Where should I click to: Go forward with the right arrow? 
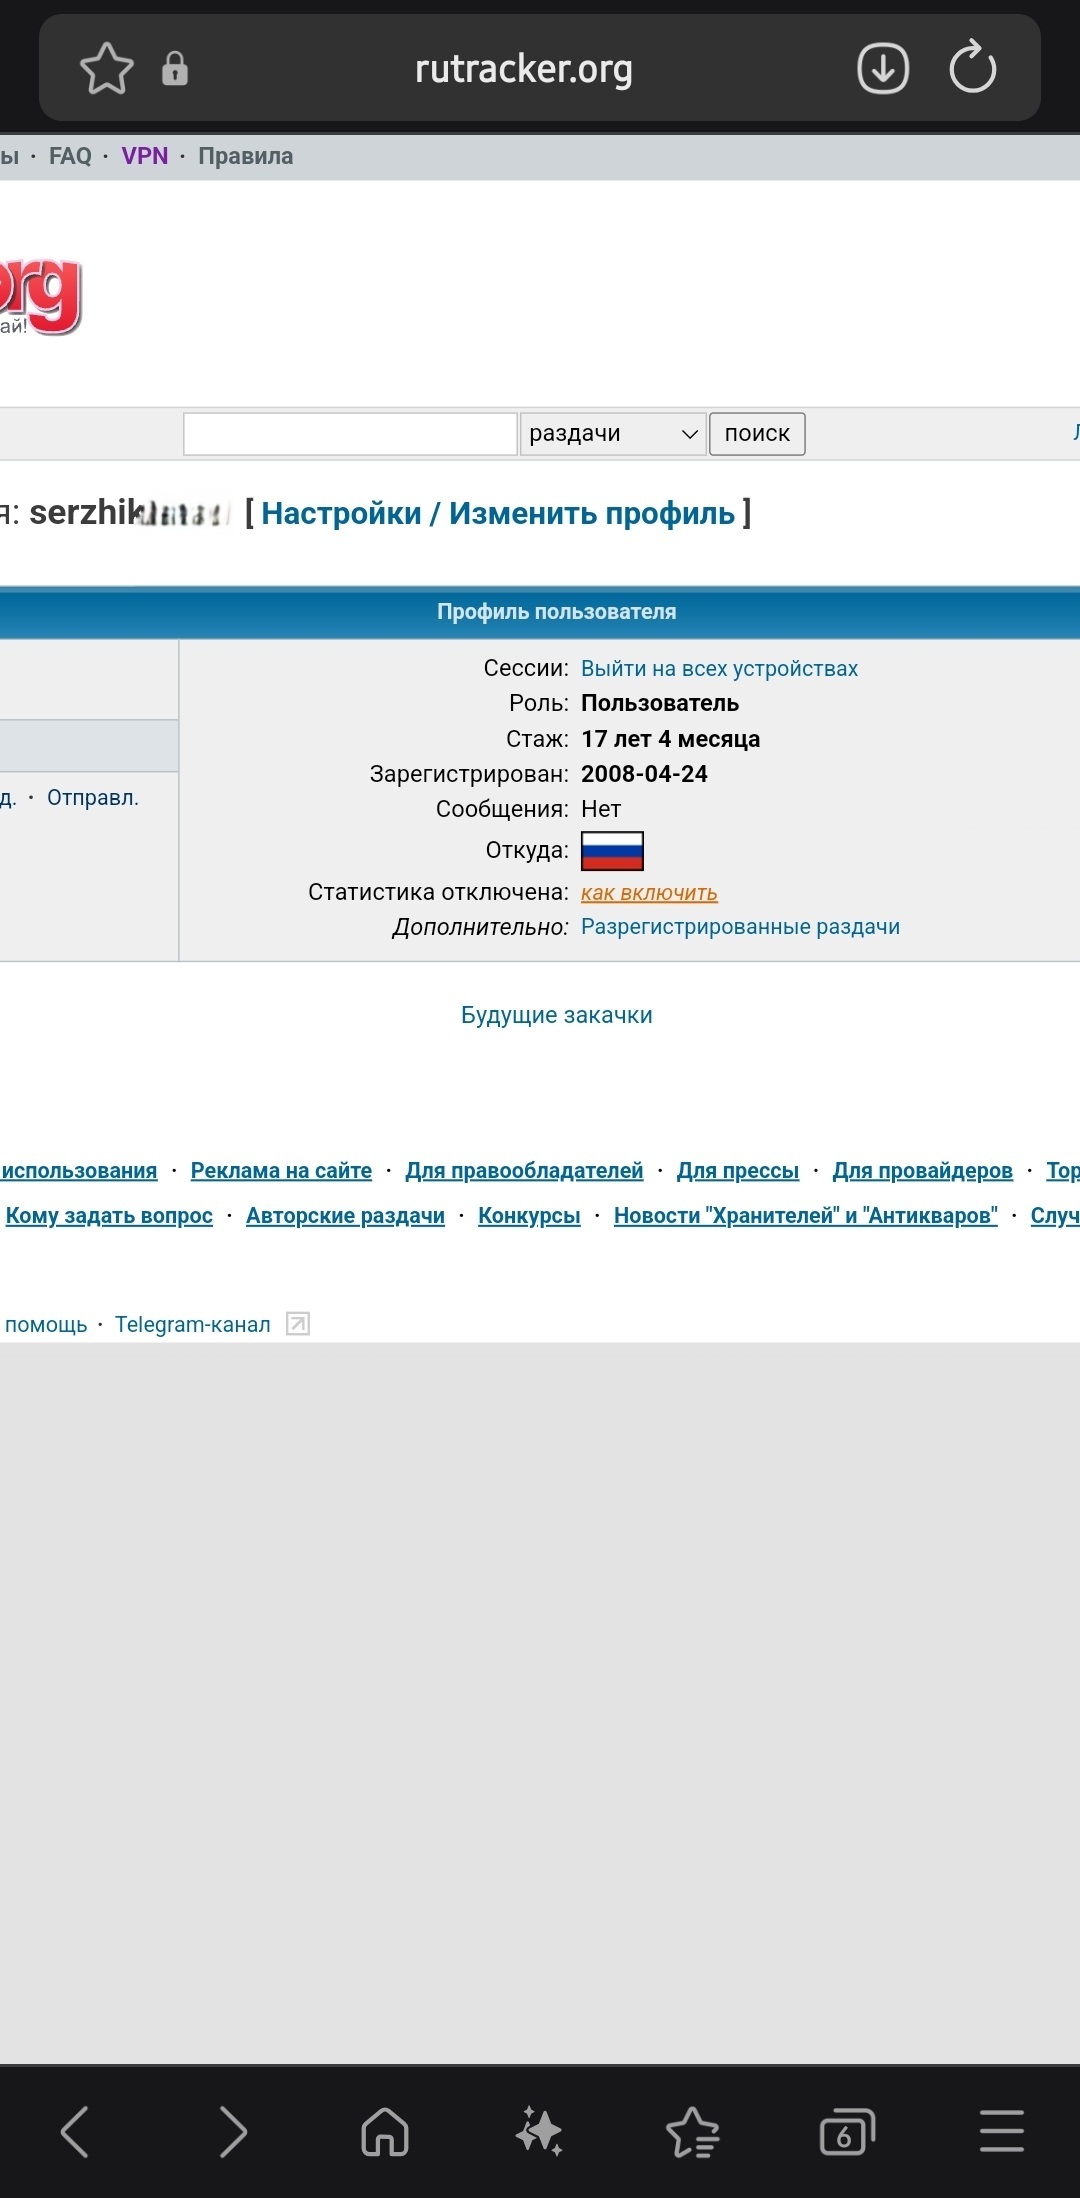tap(232, 2131)
